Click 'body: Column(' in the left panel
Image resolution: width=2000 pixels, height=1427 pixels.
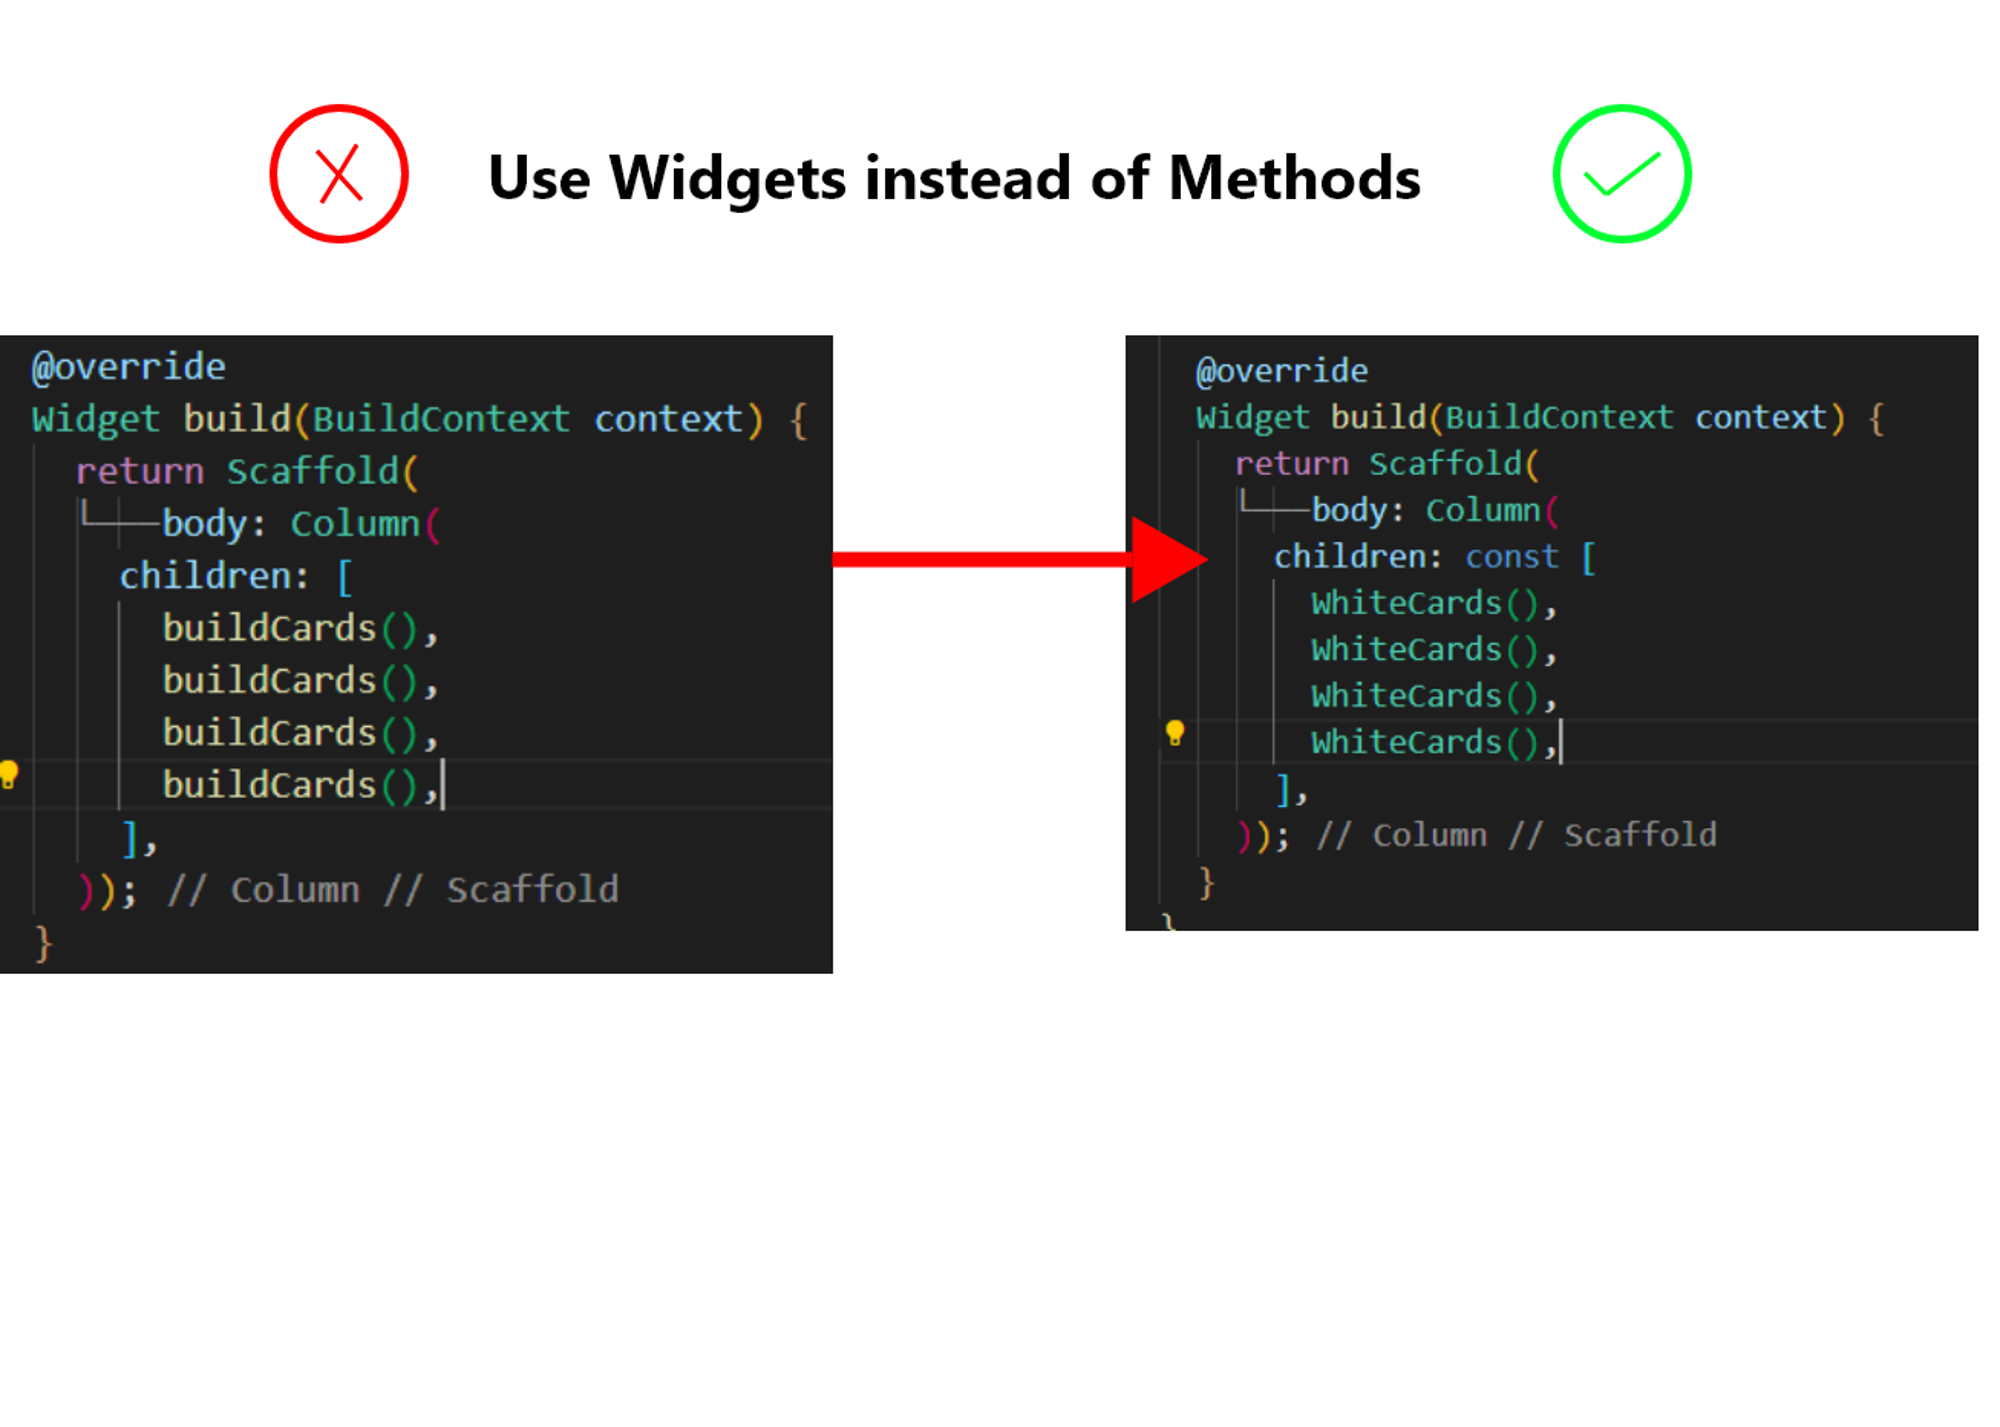[301, 524]
